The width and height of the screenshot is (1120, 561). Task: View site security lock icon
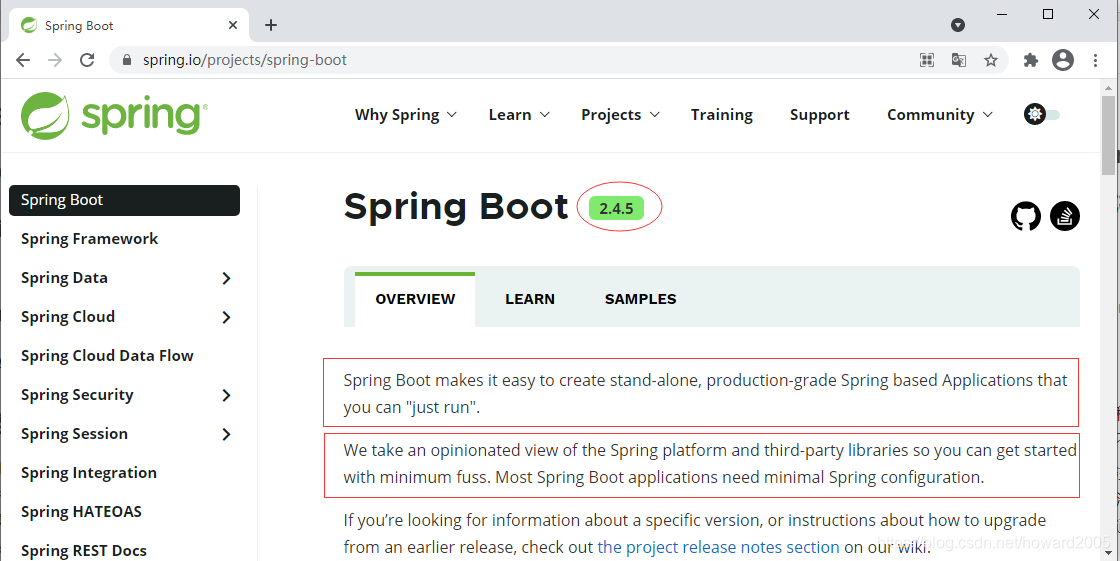[127, 60]
